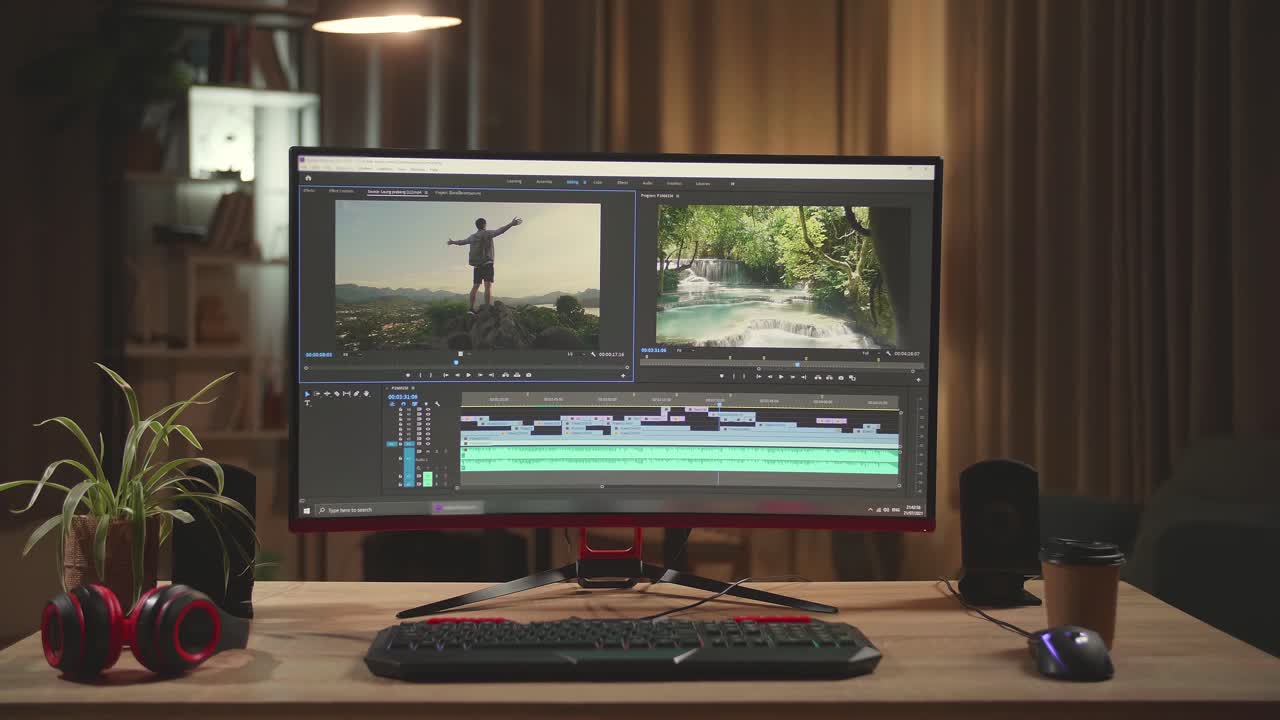Open the Source panel menu next to its tab
Image resolution: width=1280 pixels, height=720 pixels.
coord(426,194)
